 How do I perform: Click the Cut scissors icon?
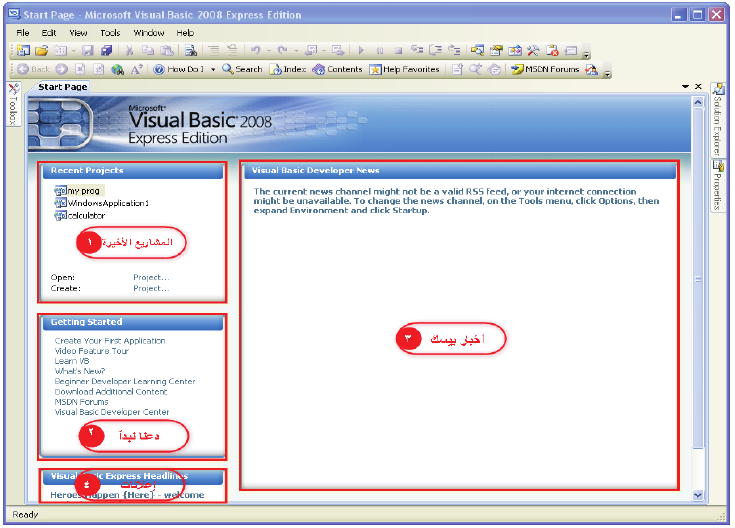point(130,50)
